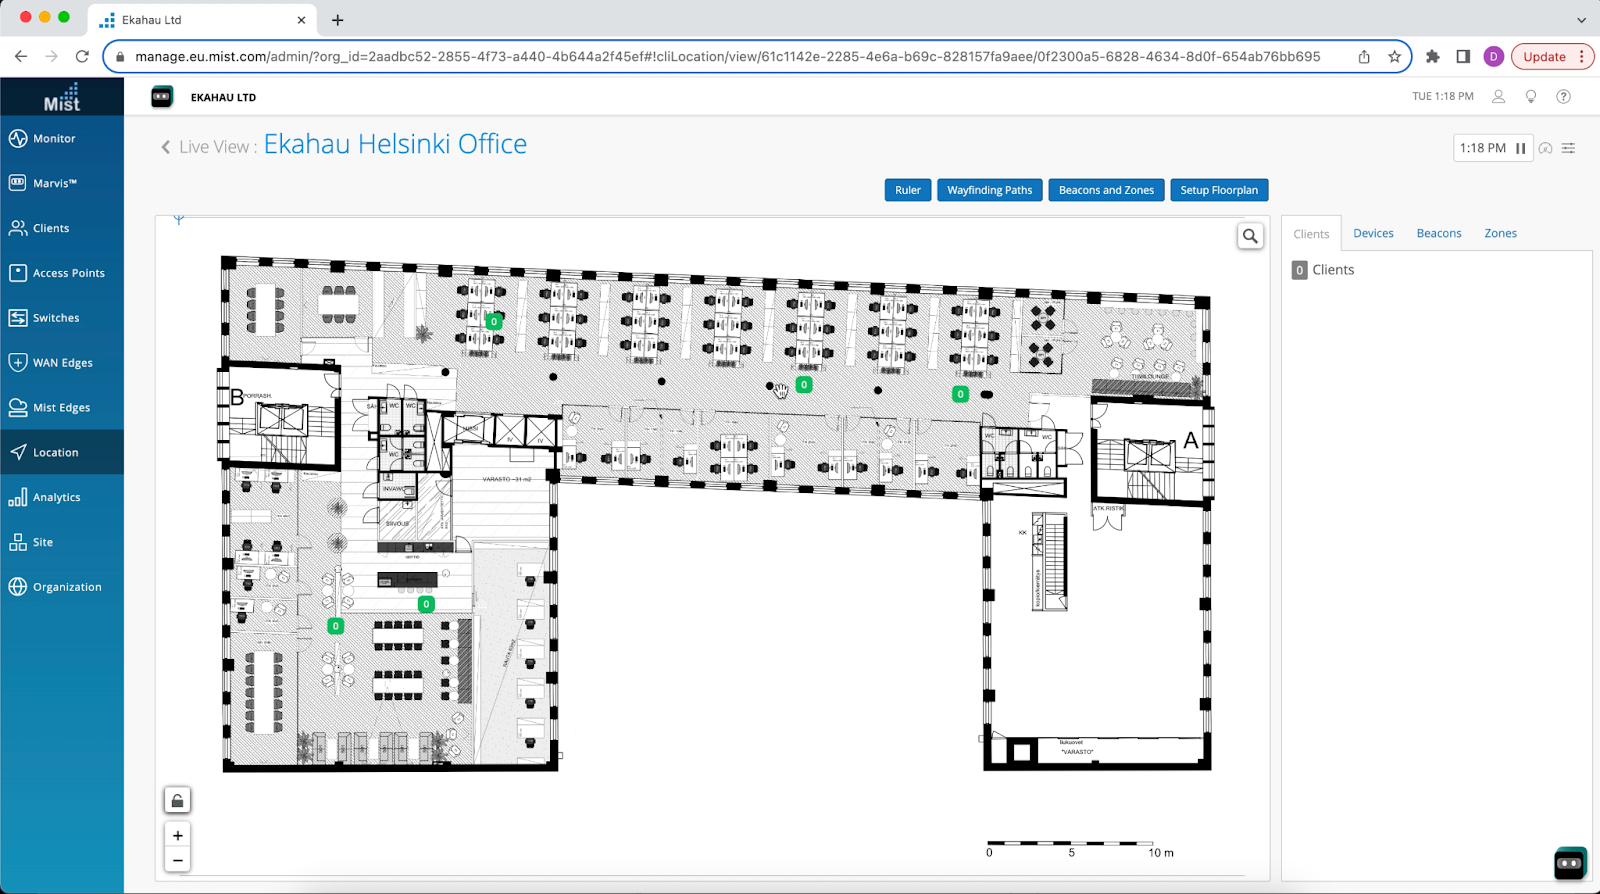1600x894 pixels.
Task: Open Wayfinding Paths
Action: coord(989,190)
